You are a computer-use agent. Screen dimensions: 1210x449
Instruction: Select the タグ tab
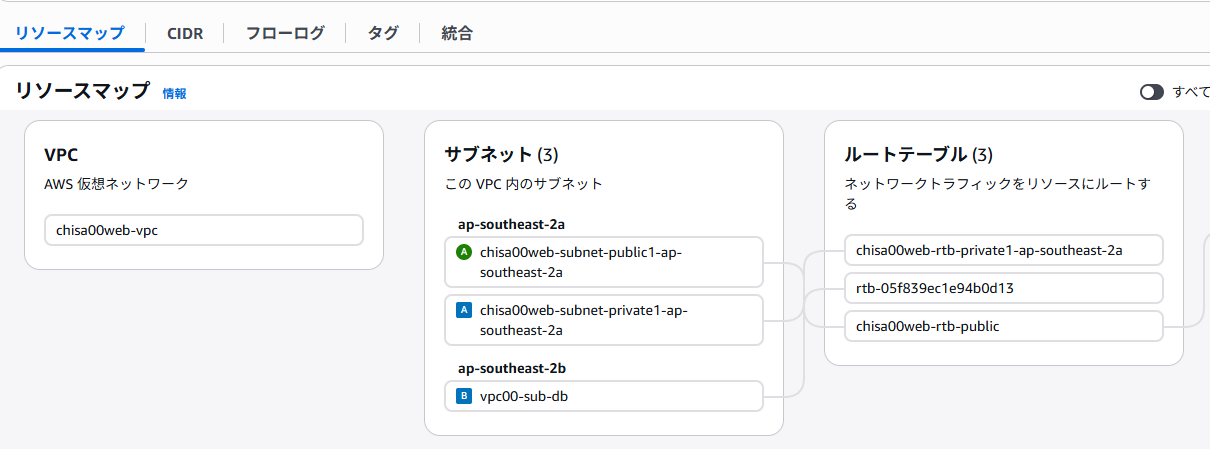coord(382,33)
